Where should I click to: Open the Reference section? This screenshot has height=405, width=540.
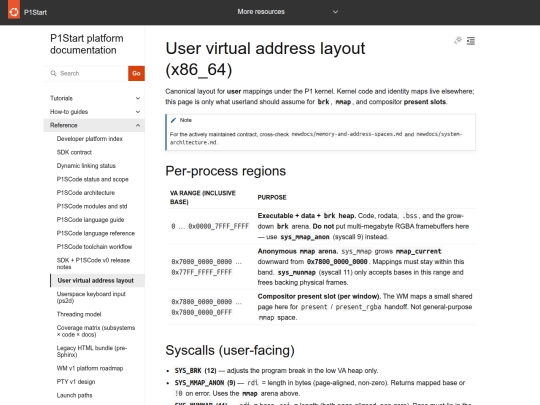point(64,125)
